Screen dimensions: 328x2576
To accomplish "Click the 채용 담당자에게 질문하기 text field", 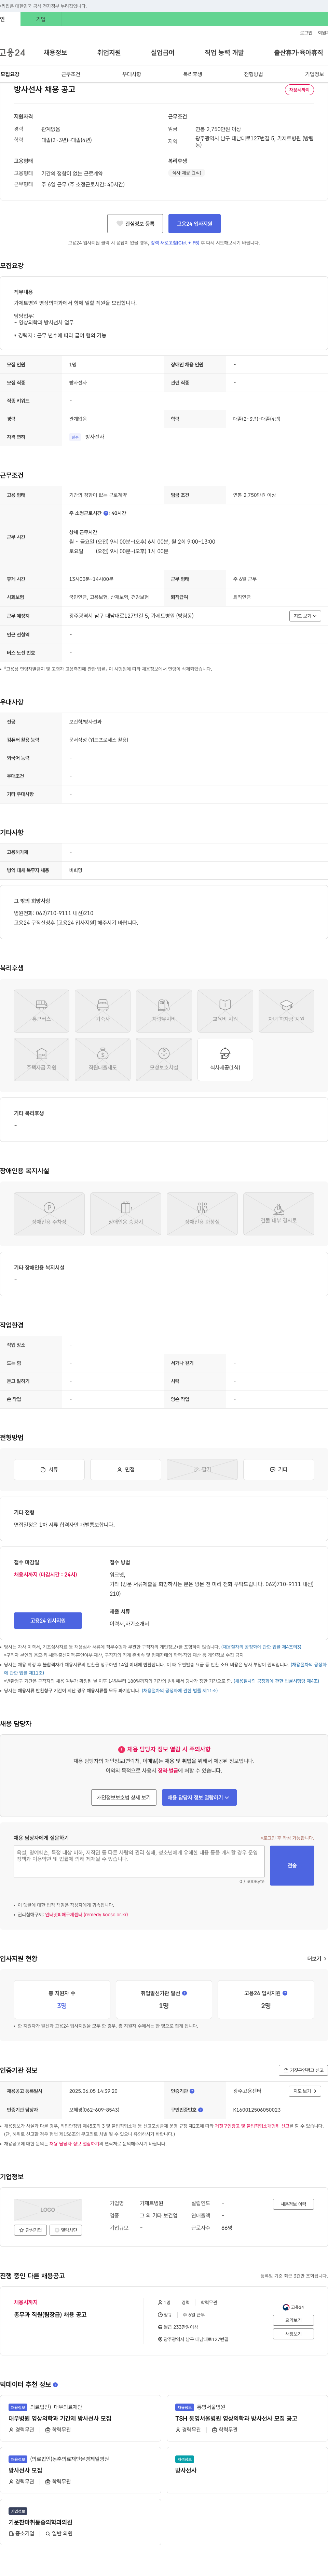I will coord(139,1862).
